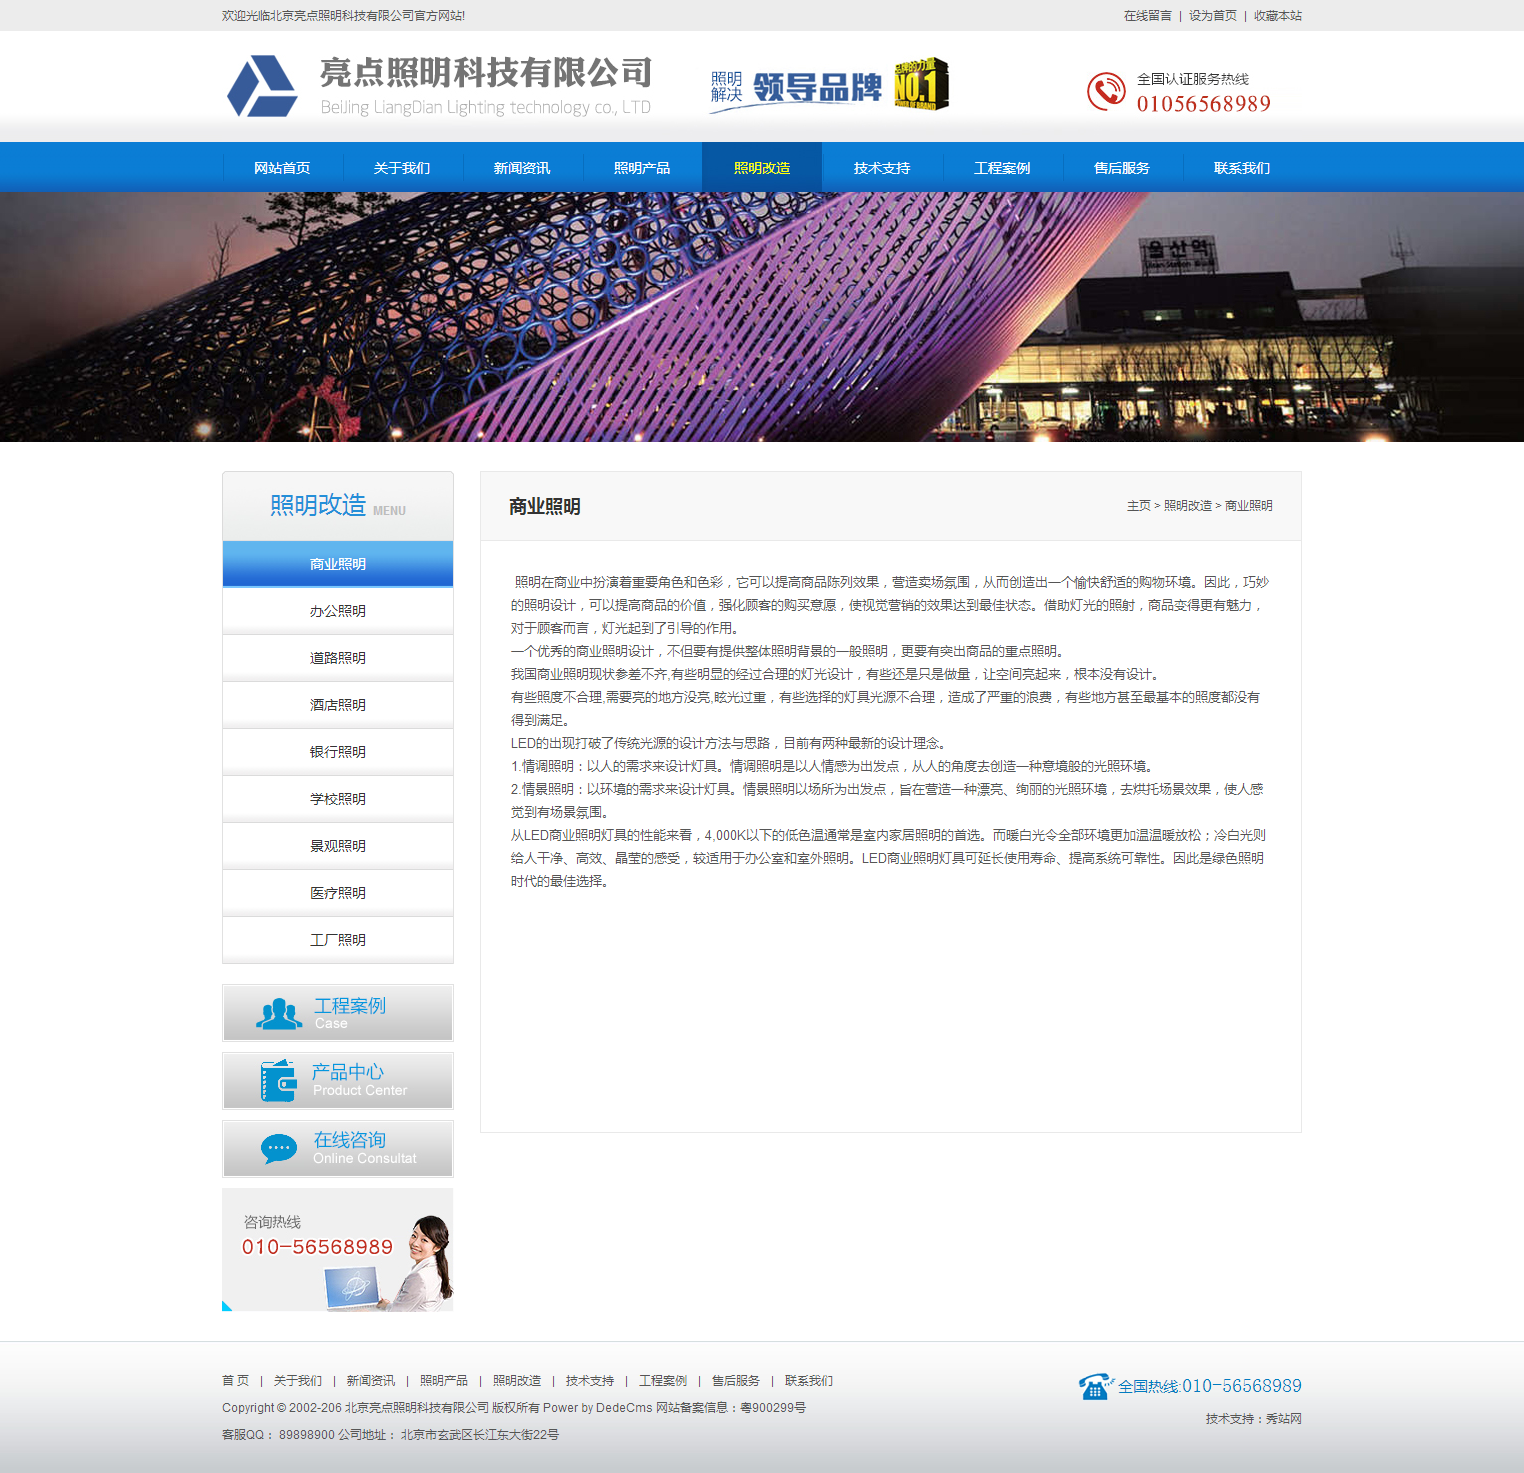
Task: Select 工厂照明 at the sidebar bottom
Action: tap(338, 940)
